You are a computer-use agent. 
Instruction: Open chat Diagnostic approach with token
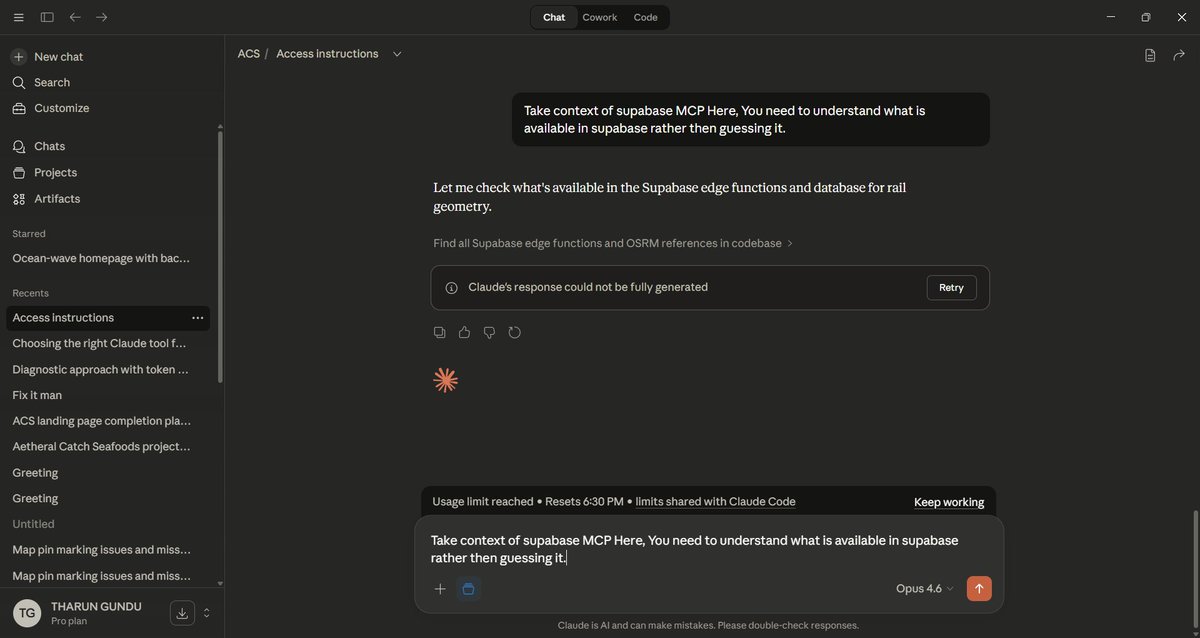click(100, 369)
